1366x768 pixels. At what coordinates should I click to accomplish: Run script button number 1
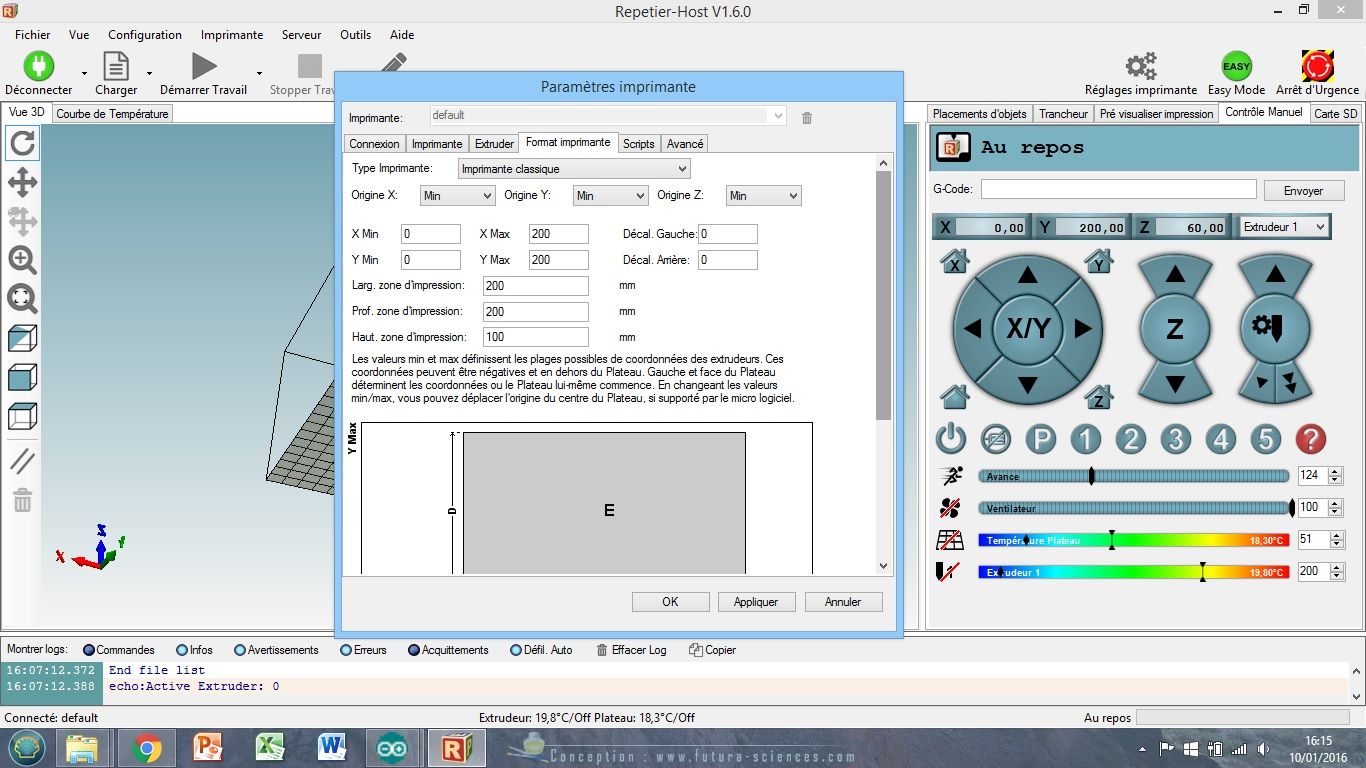[x=1086, y=439]
